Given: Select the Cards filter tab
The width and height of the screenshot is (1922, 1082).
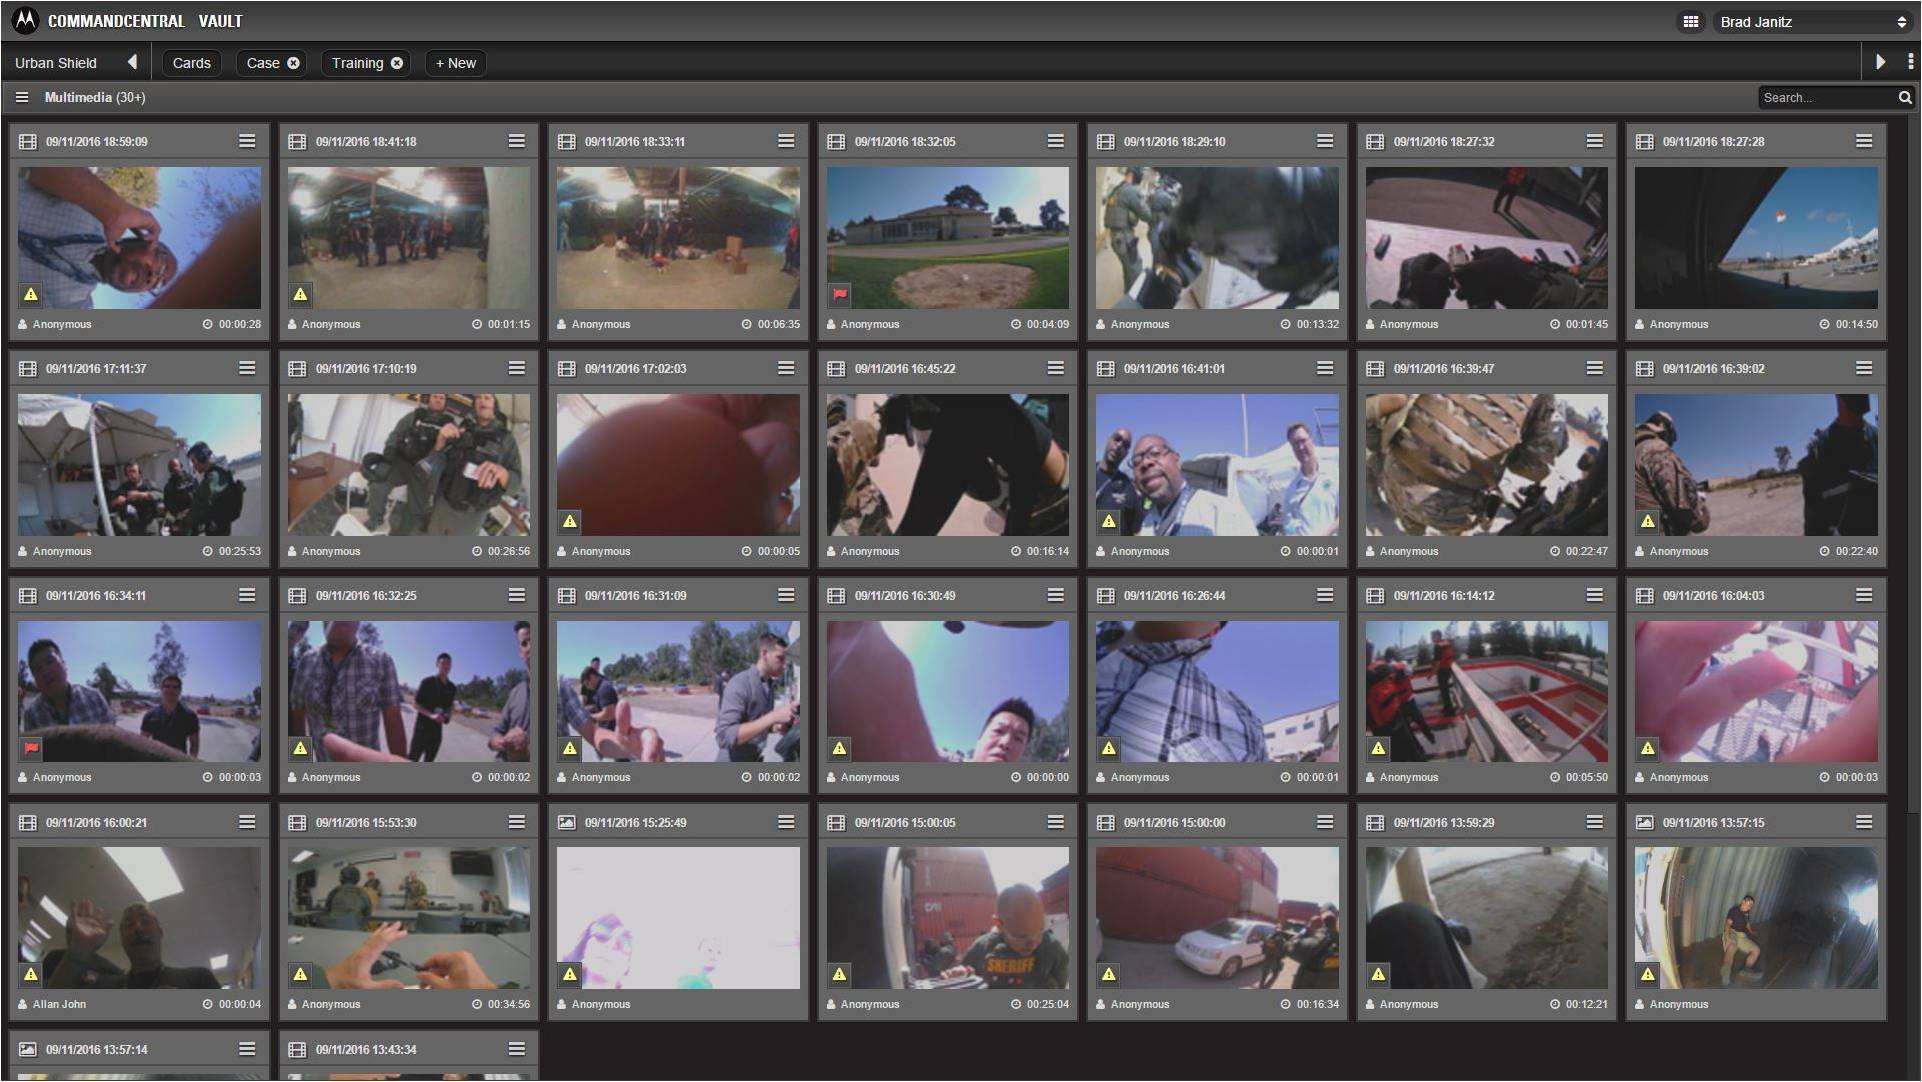Looking at the screenshot, I should click(x=191, y=62).
